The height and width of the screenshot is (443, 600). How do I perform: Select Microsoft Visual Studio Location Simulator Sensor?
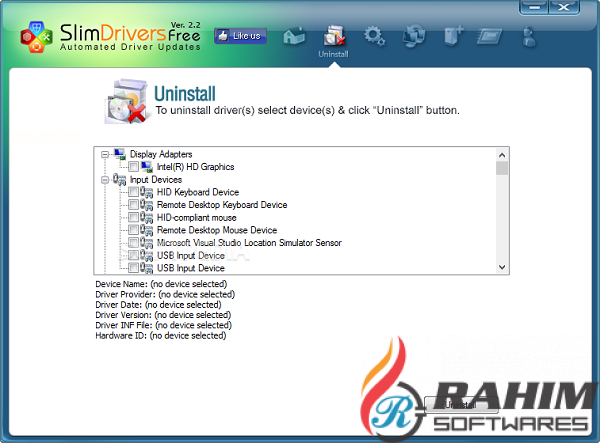click(x=249, y=243)
